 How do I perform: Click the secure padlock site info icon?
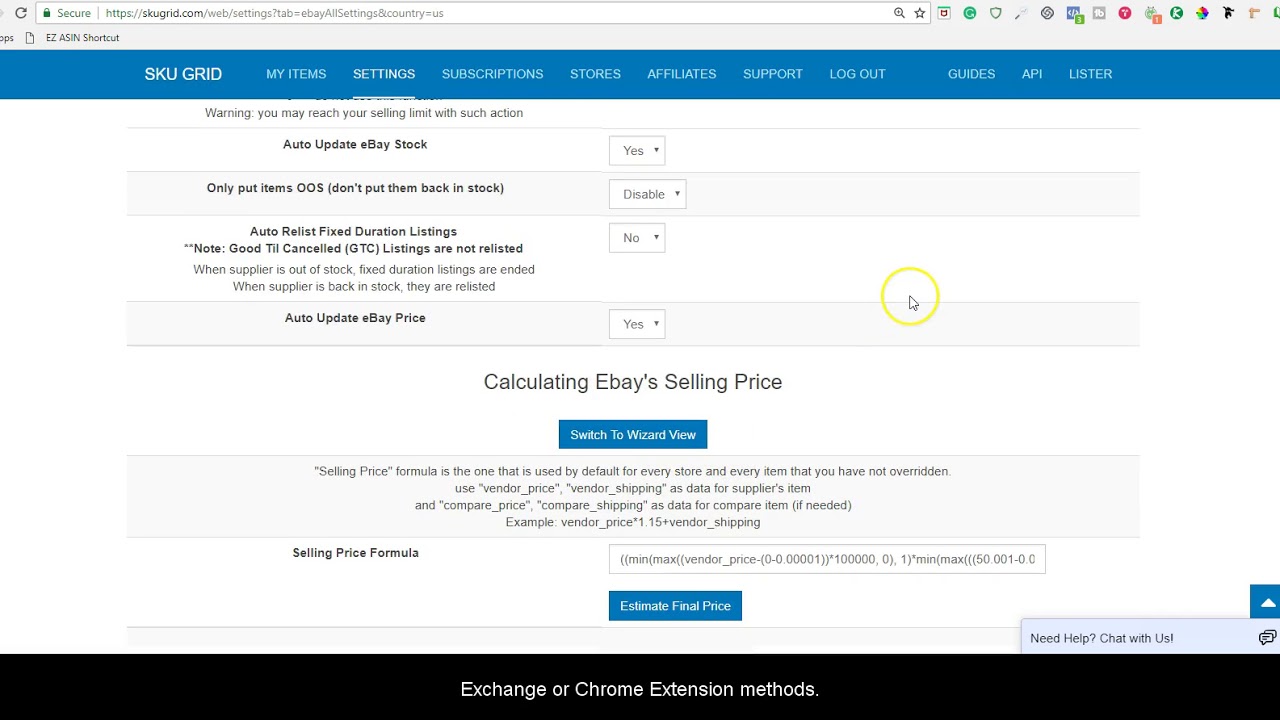coord(47,13)
